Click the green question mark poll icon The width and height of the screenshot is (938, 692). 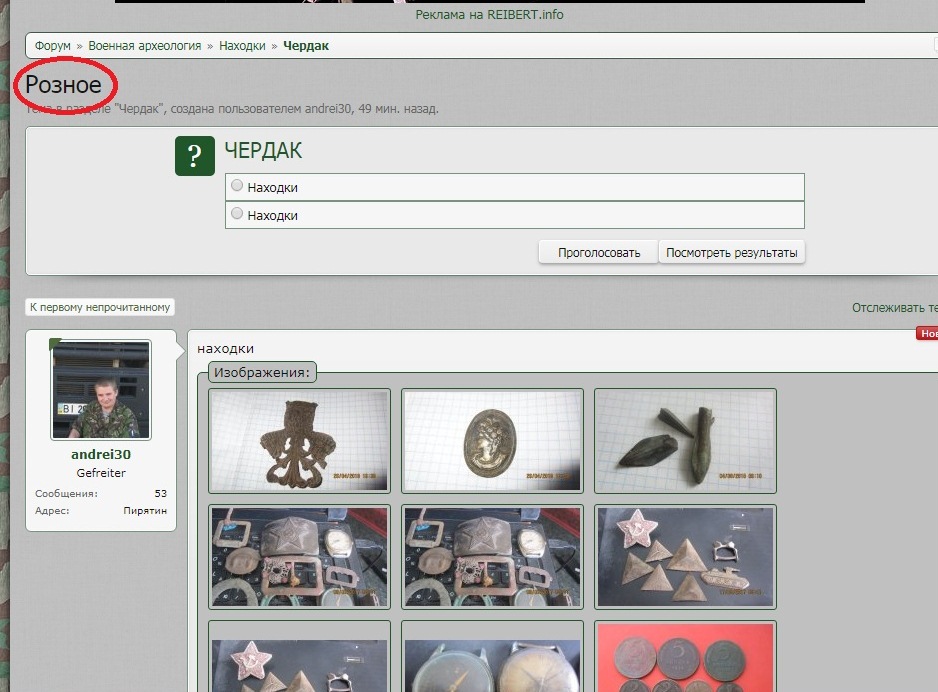click(195, 156)
